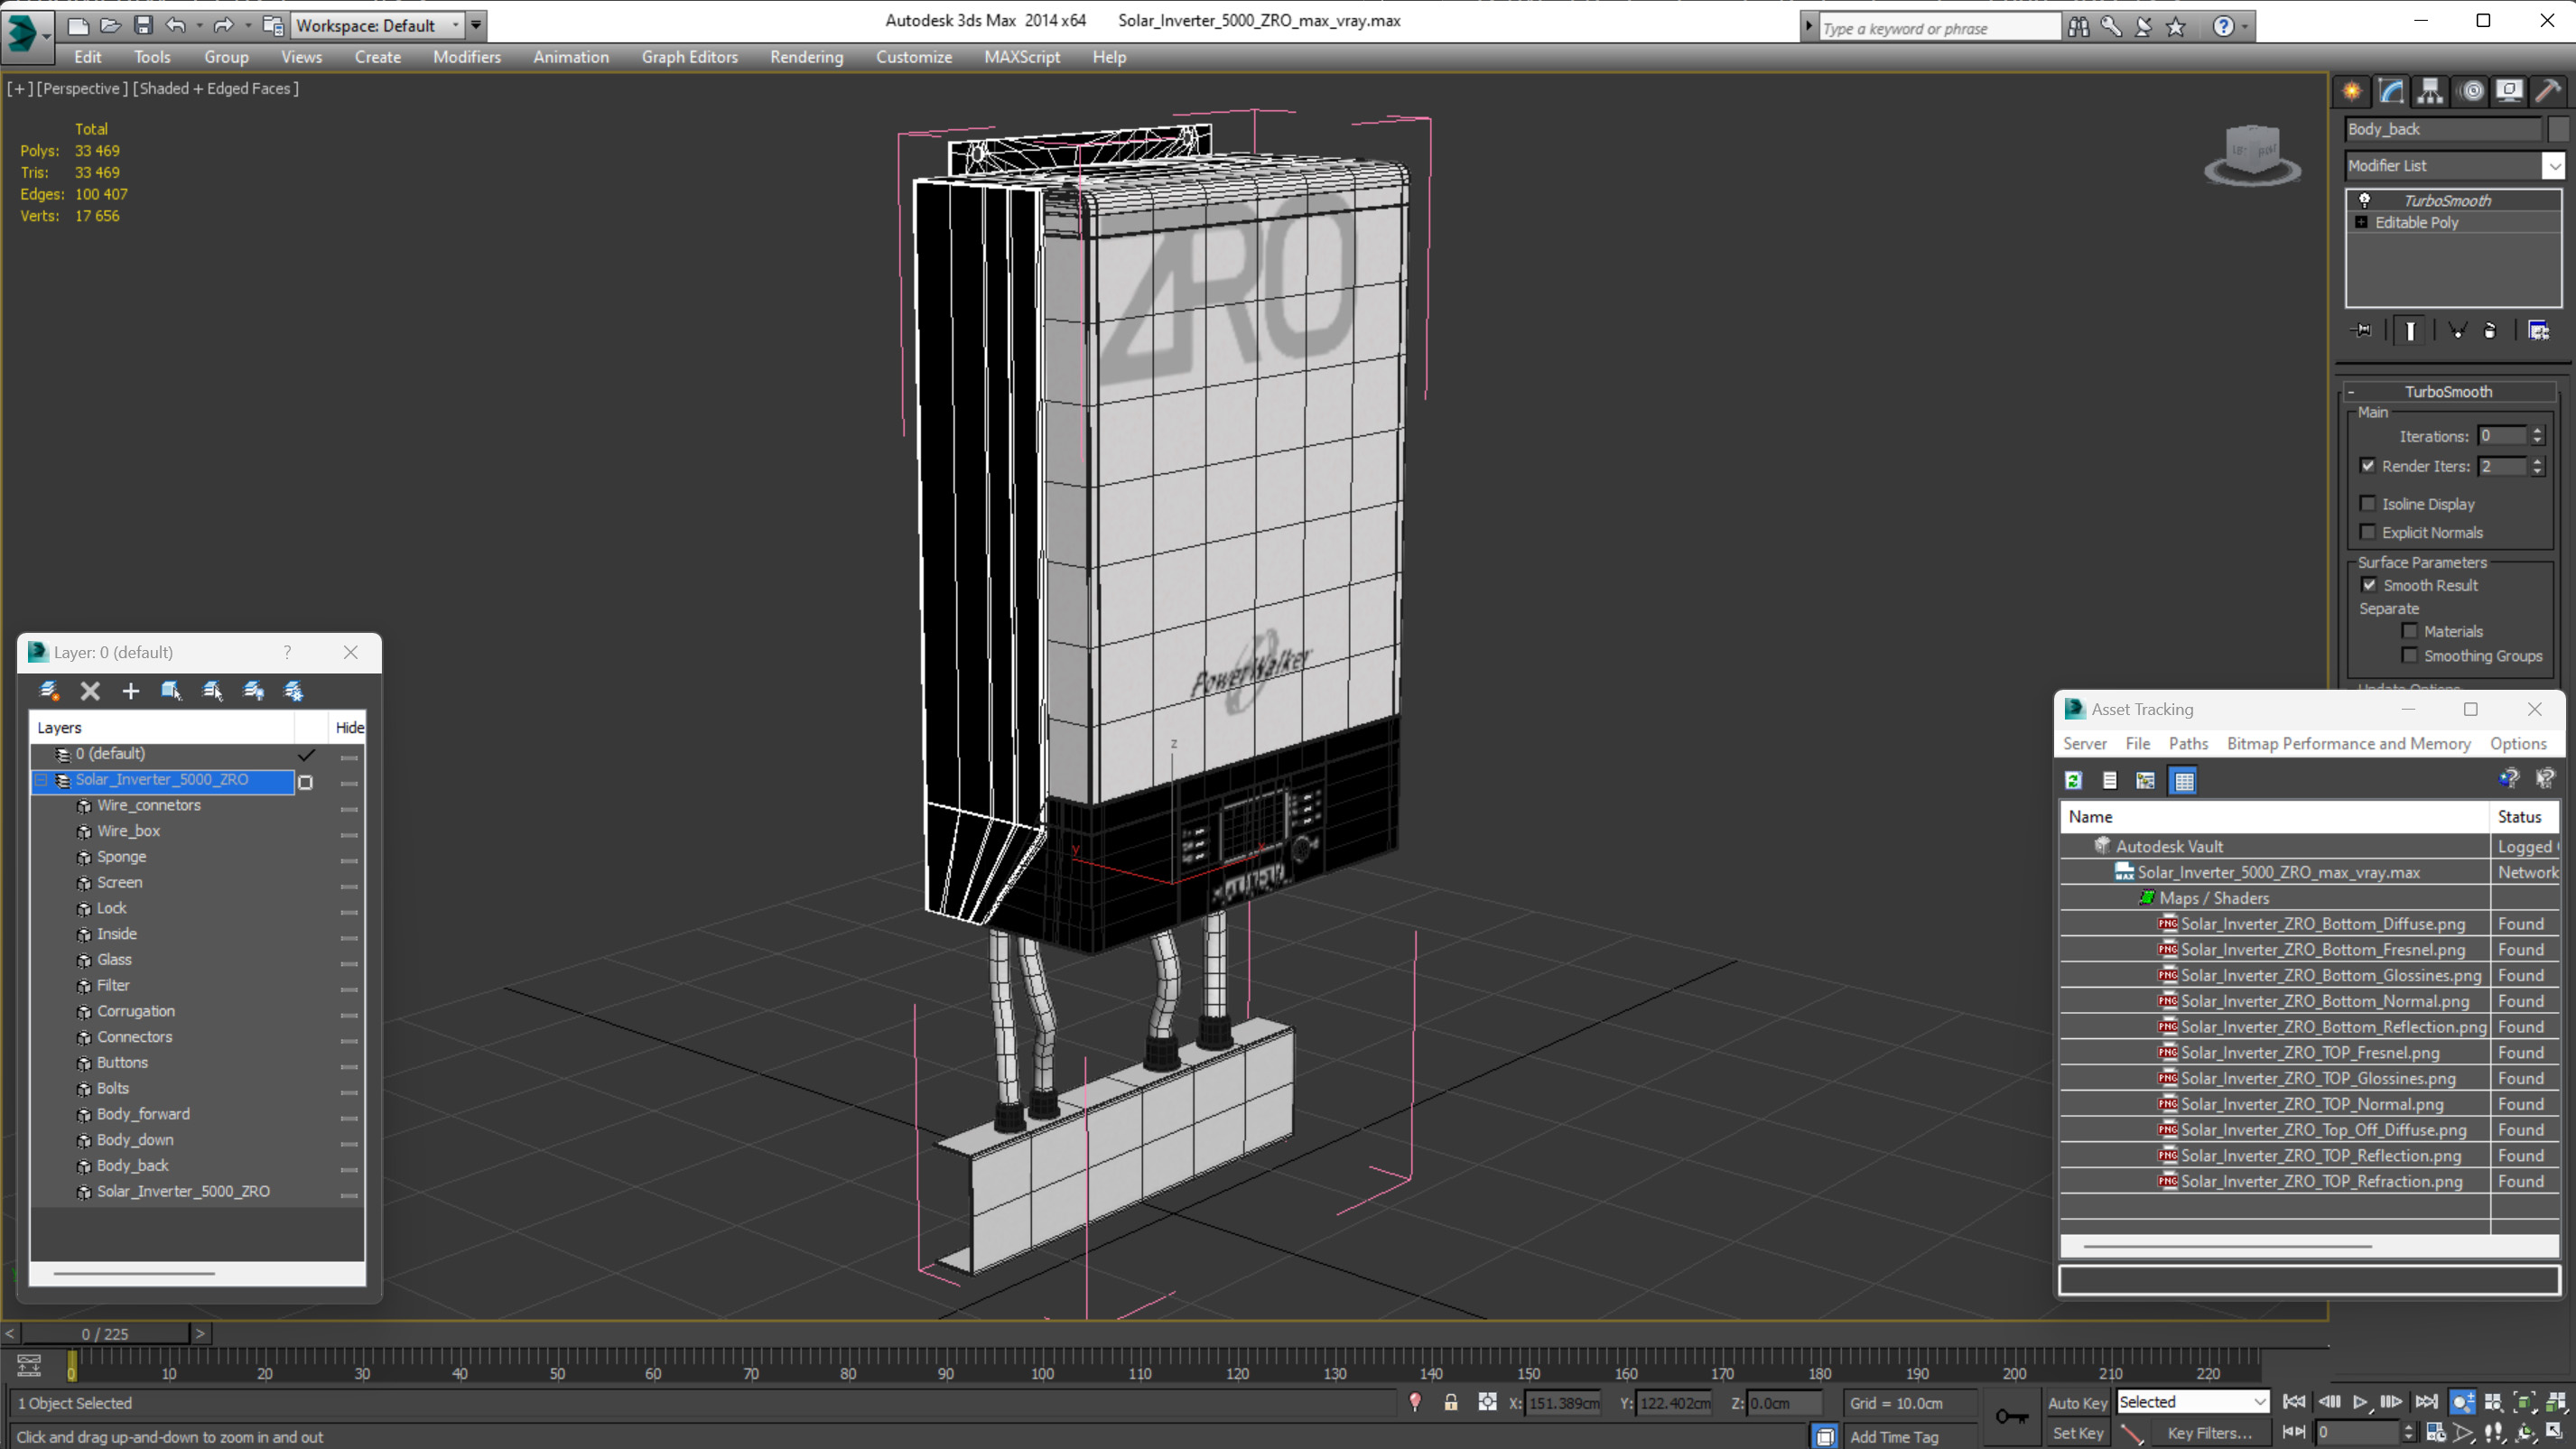The width and height of the screenshot is (2576, 1449).
Task: Collapse the TurboSmooth rollout
Action: tap(2351, 392)
